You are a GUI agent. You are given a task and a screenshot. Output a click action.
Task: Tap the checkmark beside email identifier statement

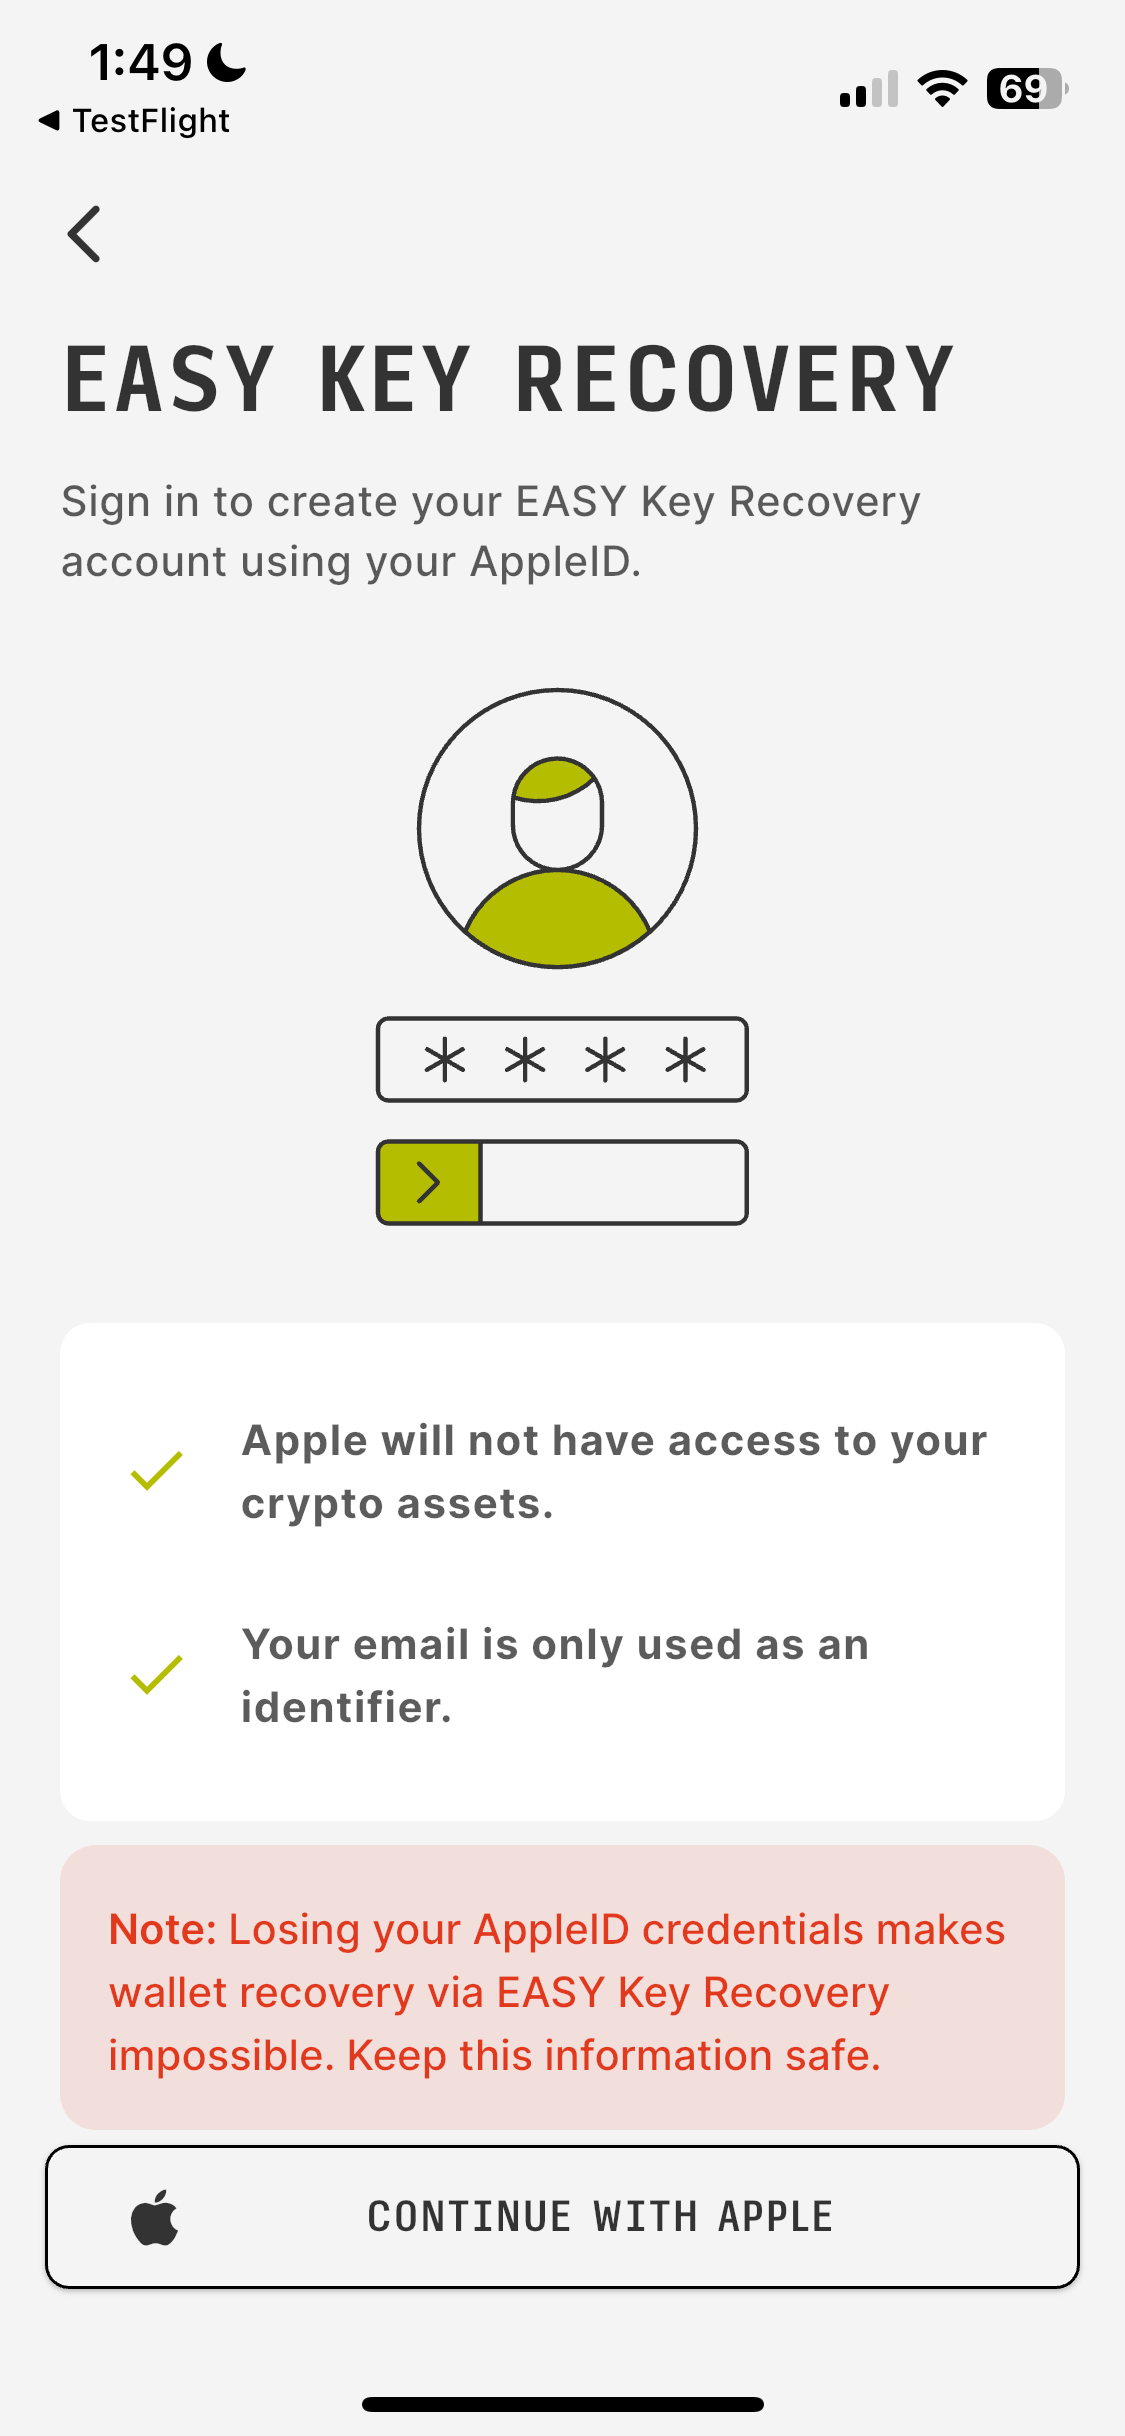[x=157, y=1675]
